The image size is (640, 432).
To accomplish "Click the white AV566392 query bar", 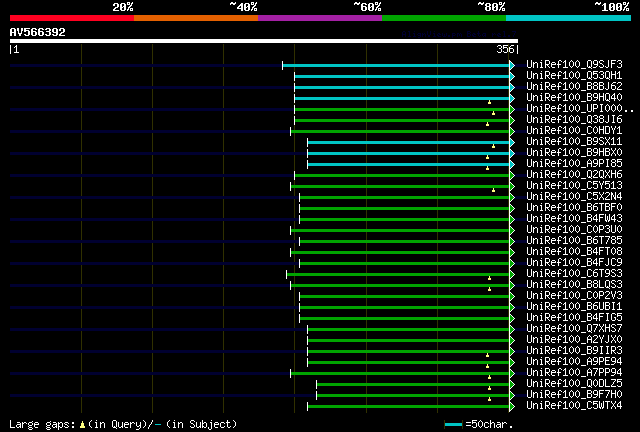I will (264, 41).
